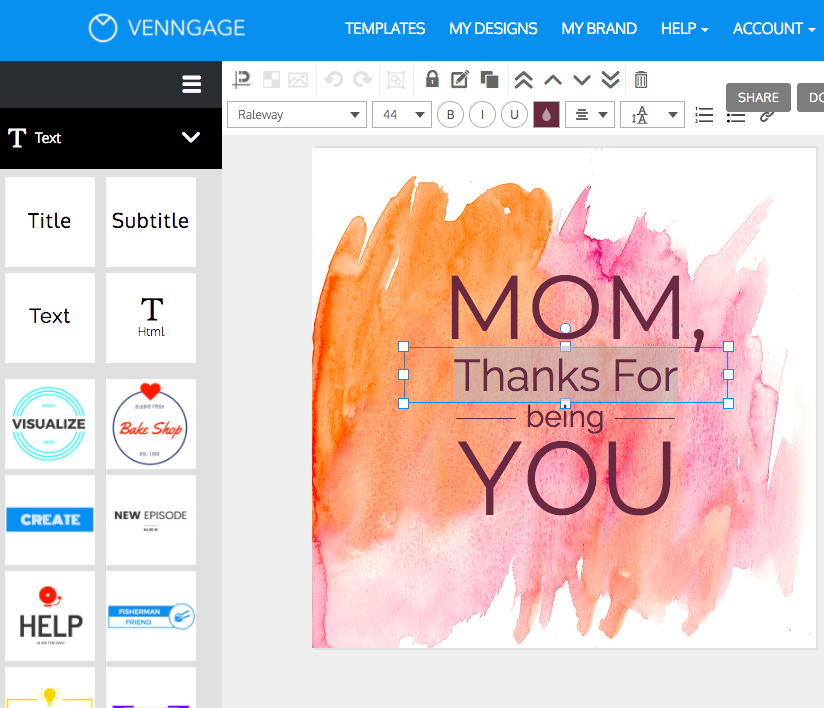824x708 pixels.
Task: Open the font size 44 dropdown
Action: click(402, 115)
